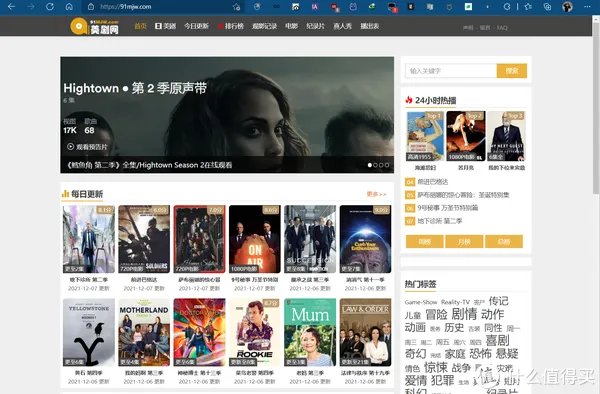Open the Top 2 hot thumbnail labeled 1080P
The height and width of the screenshot is (394, 600).
click(466, 136)
